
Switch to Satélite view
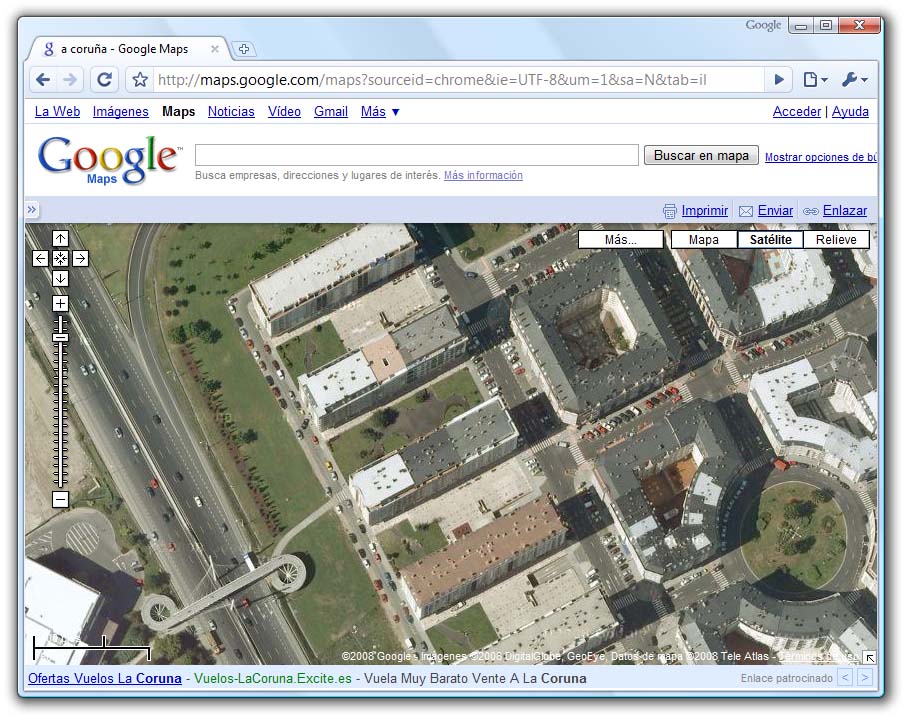click(x=771, y=240)
